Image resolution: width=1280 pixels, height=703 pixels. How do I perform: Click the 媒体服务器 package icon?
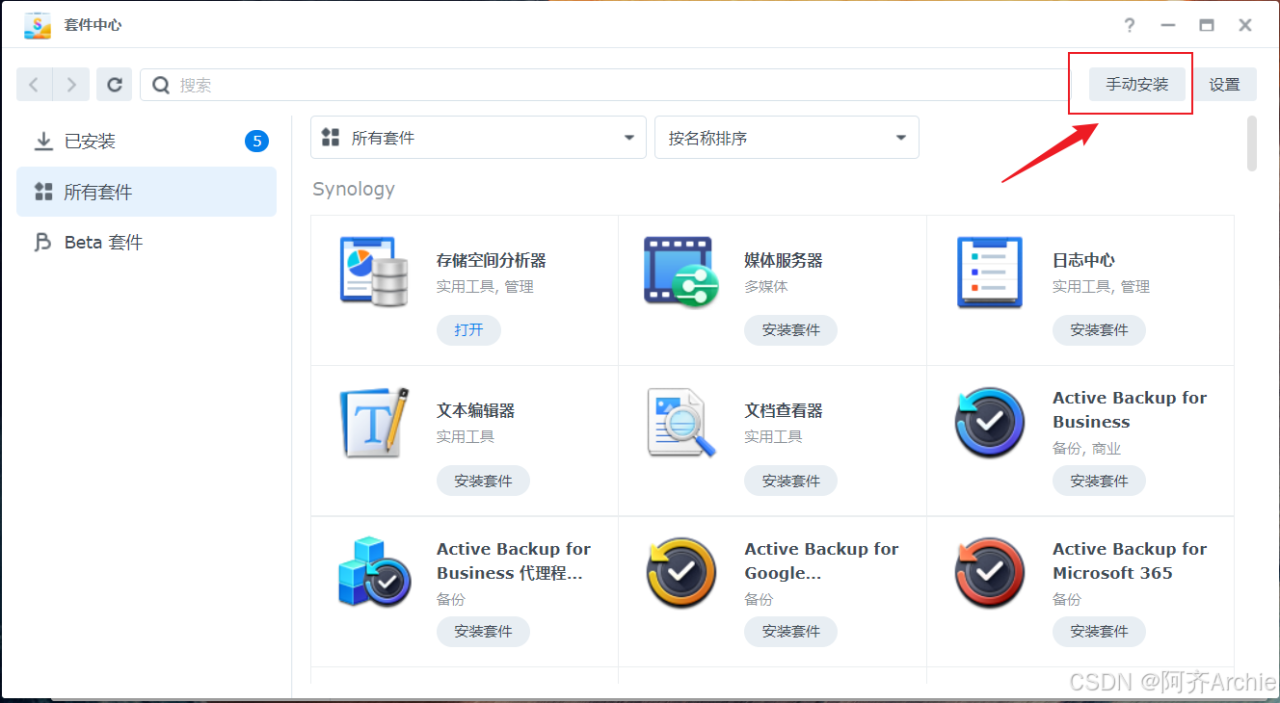tap(681, 271)
